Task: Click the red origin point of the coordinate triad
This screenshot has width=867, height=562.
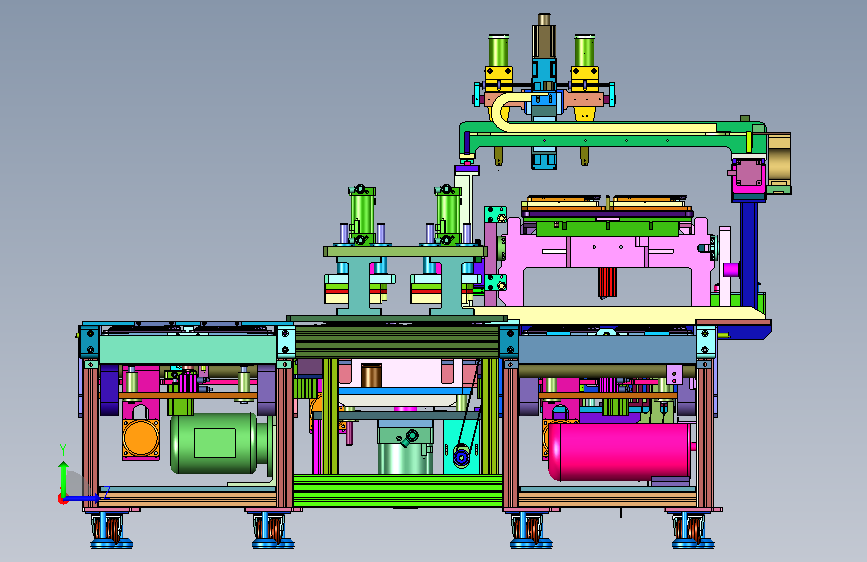Action: (62, 499)
